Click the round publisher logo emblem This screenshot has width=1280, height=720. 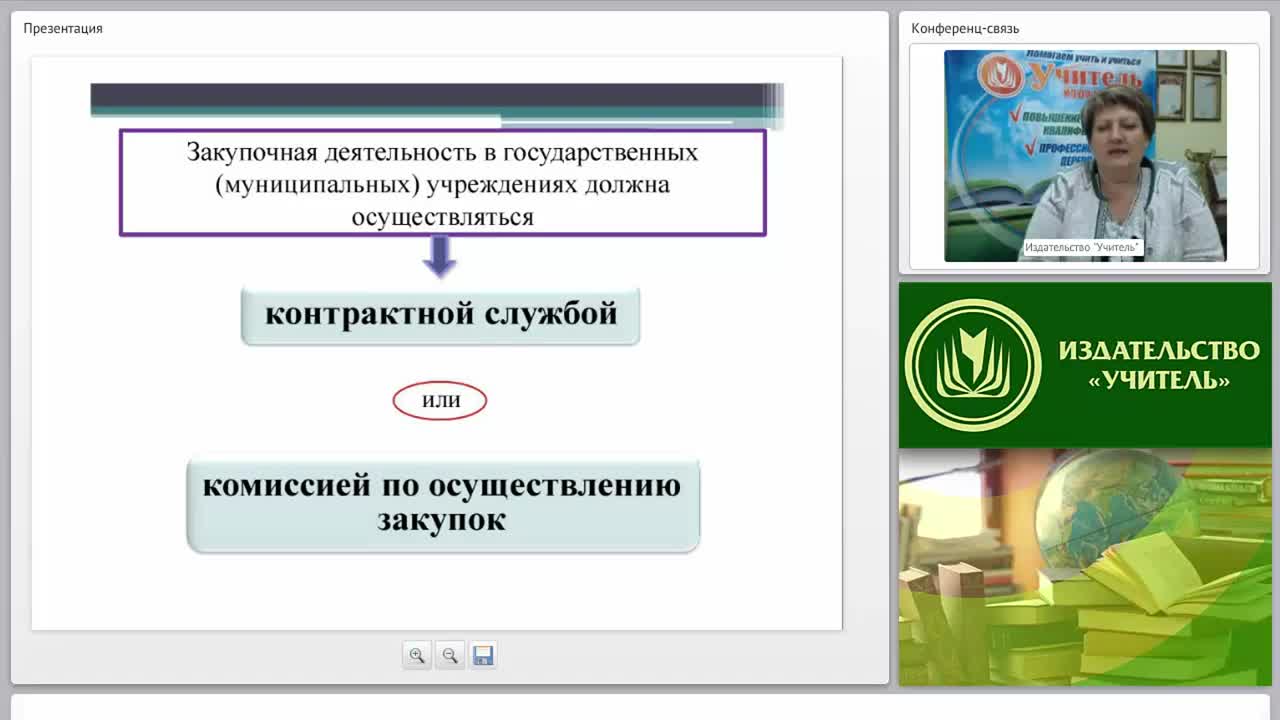972,365
